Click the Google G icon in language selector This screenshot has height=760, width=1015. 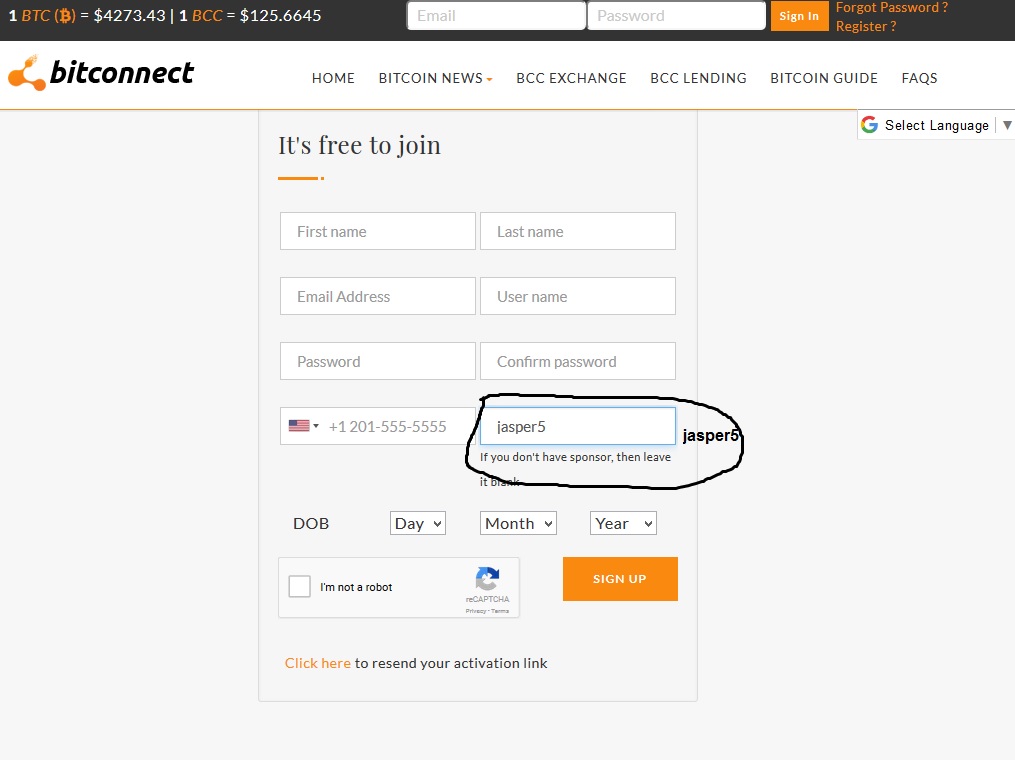pyautogui.click(x=869, y=124)
